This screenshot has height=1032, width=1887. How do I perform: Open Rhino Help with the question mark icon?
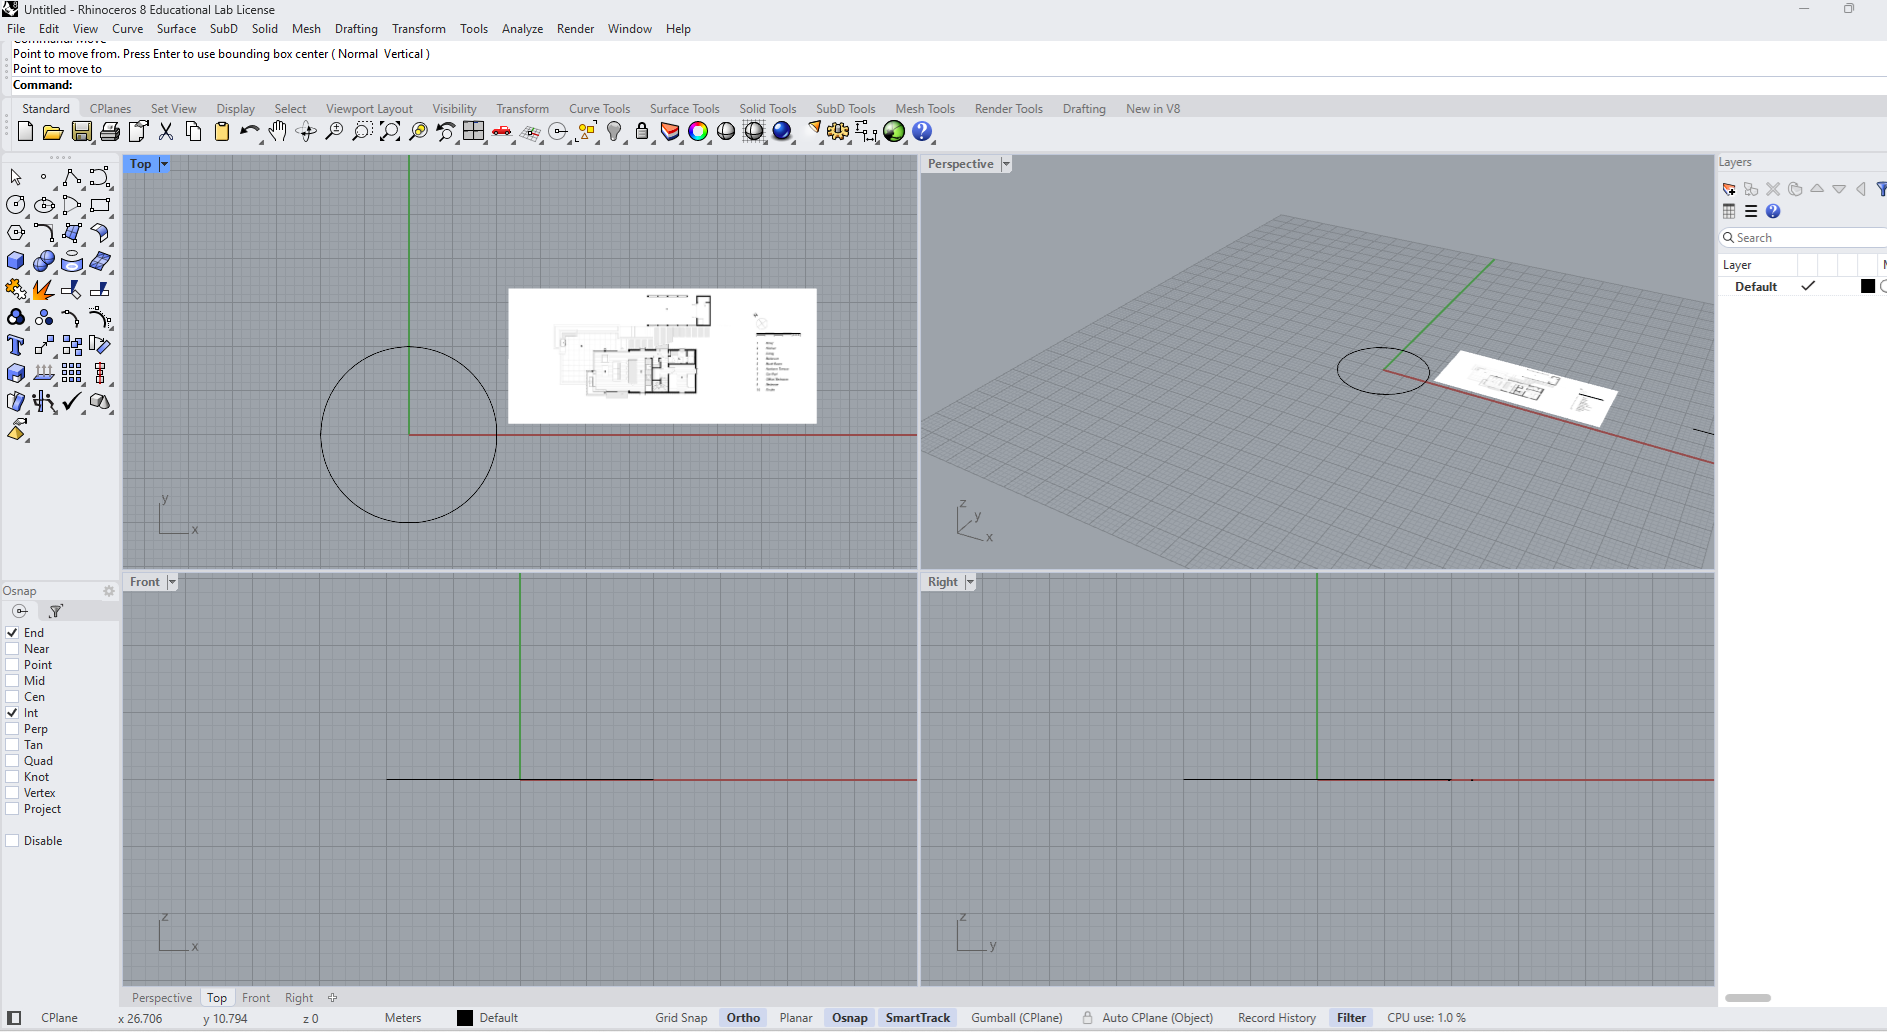[921, 131]
